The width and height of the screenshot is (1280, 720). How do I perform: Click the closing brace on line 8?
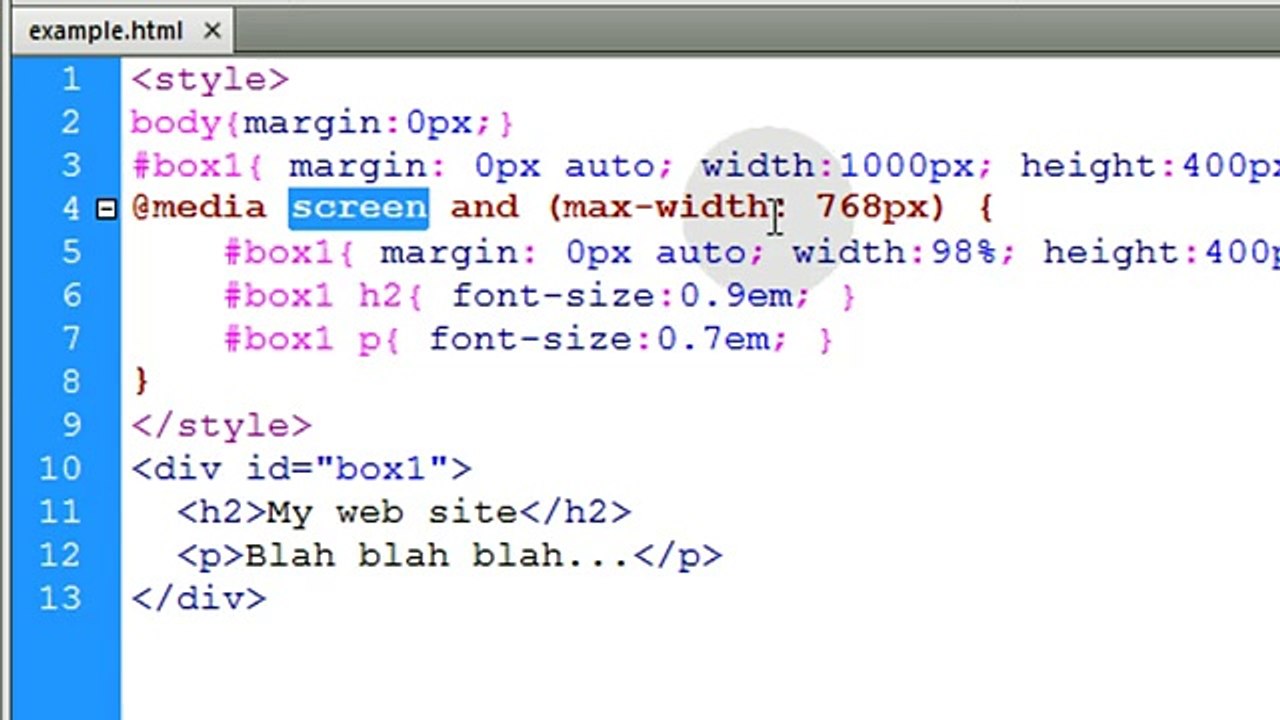point(140,382)
